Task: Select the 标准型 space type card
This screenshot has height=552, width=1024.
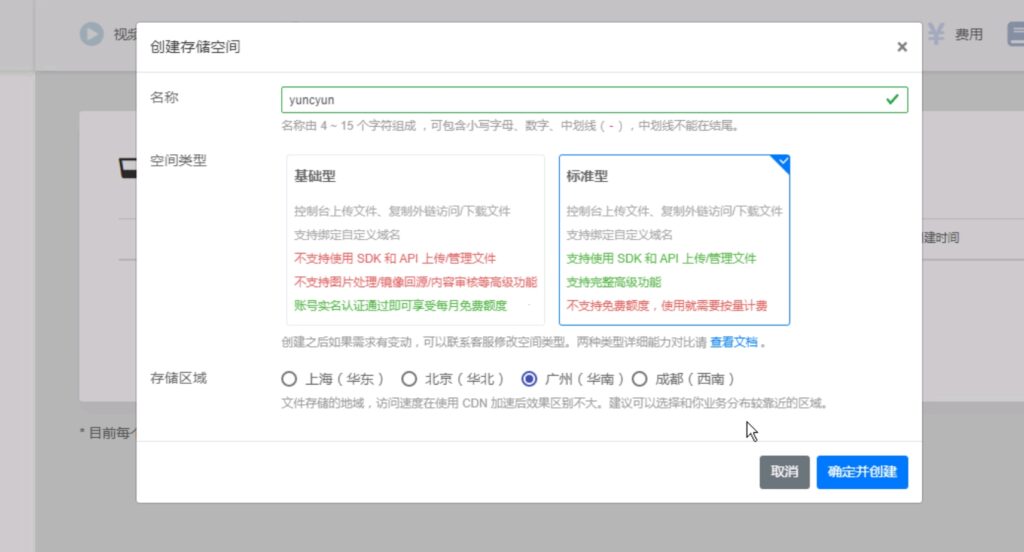Action: pyautogui.click(x=674, y=240)
